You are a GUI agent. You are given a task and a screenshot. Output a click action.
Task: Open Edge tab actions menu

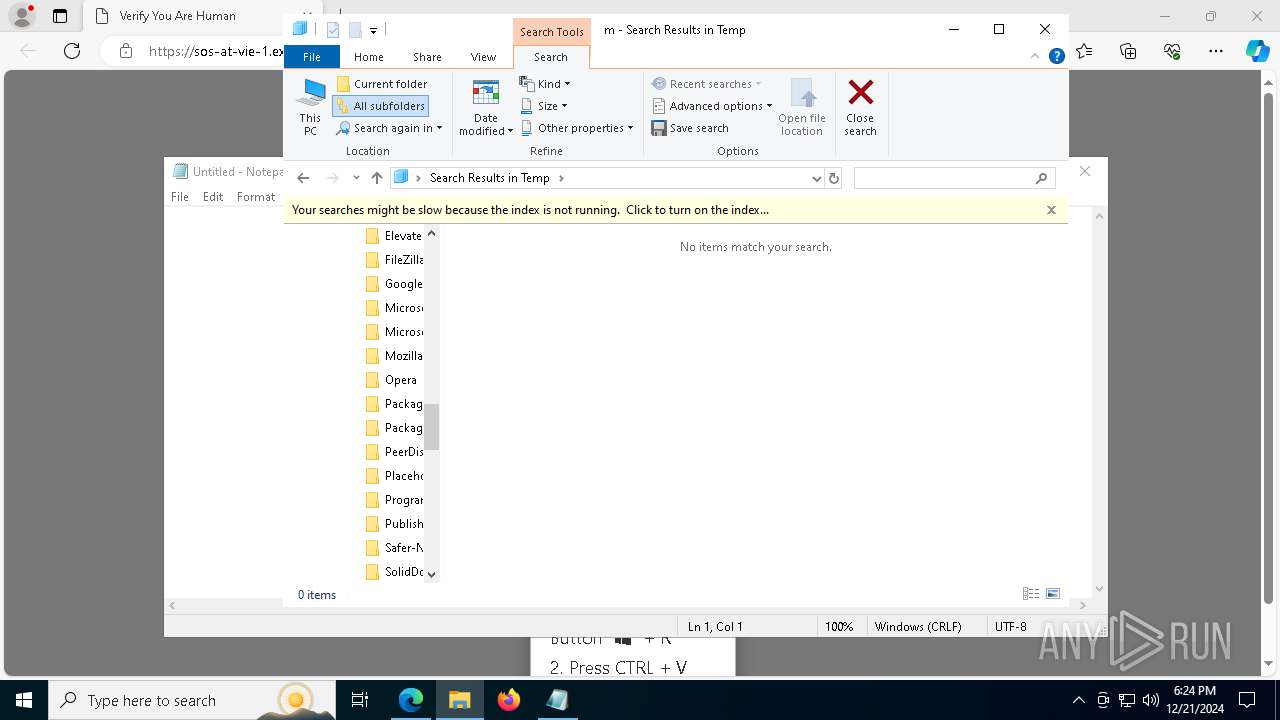click(x=60, y=16)
